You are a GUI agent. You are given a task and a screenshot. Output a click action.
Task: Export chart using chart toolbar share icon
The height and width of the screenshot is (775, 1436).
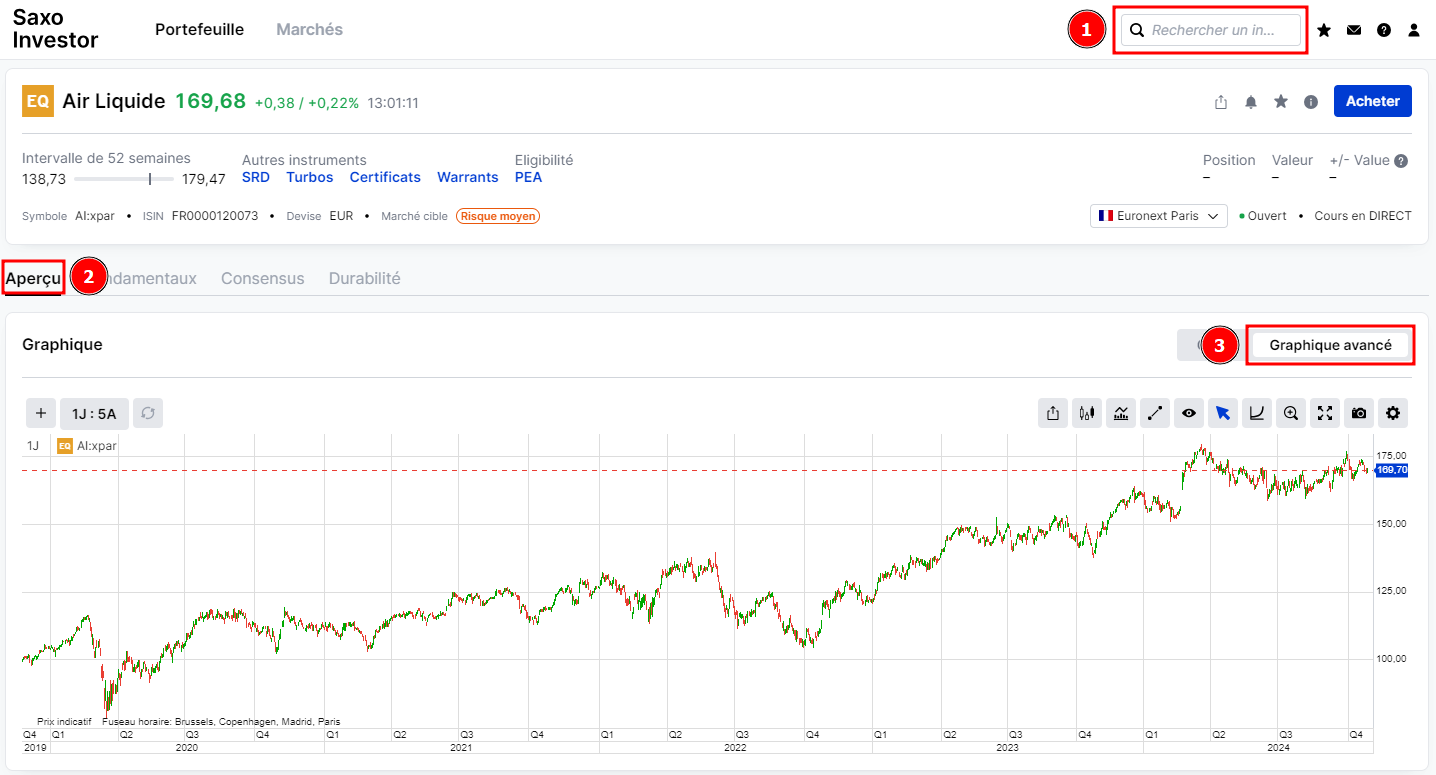pos(1053,413)
